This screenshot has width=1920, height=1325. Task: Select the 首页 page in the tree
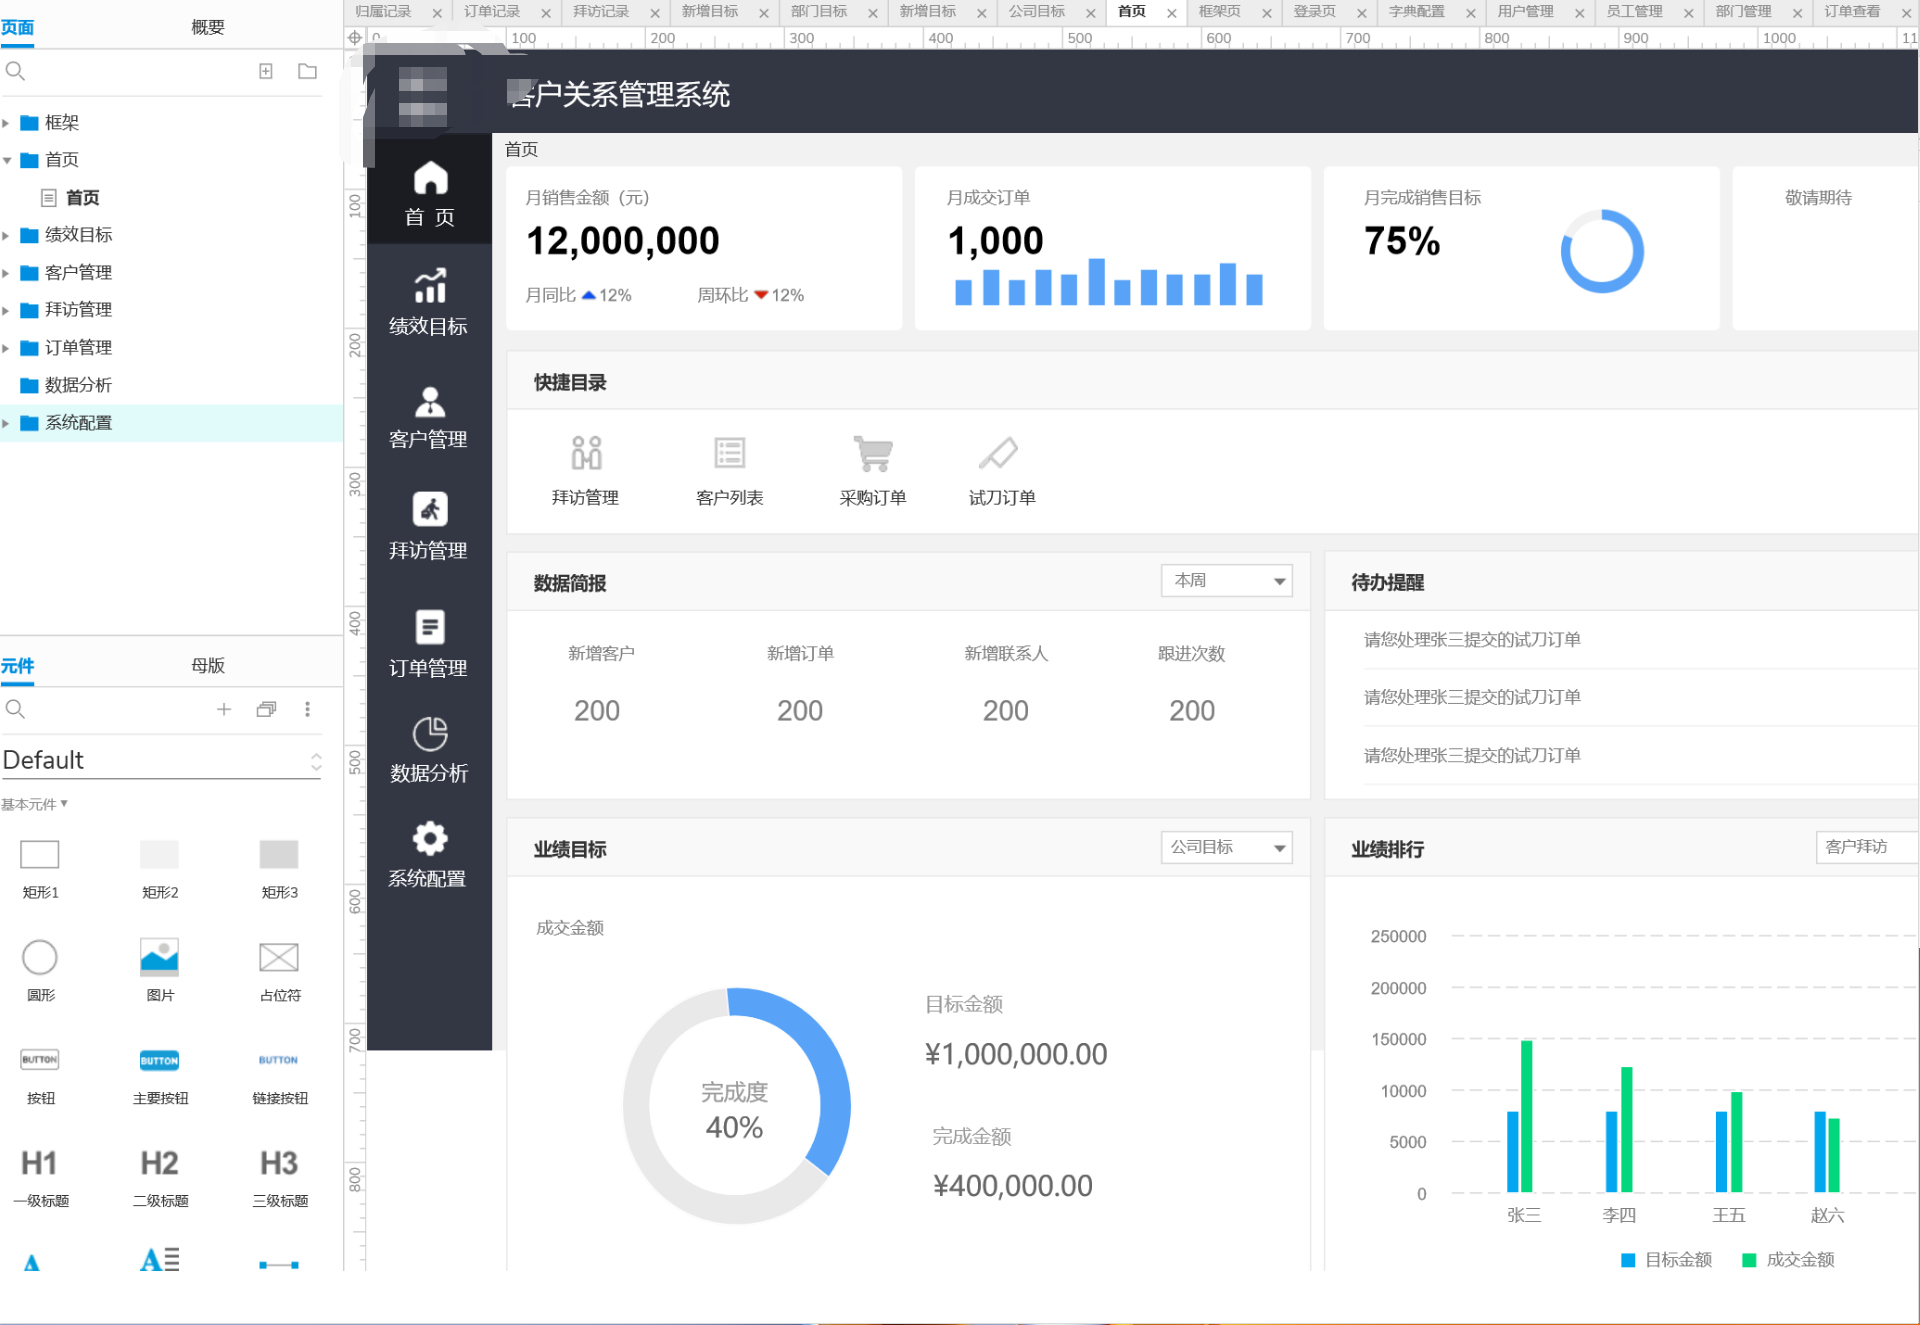[x=83, y=198]
